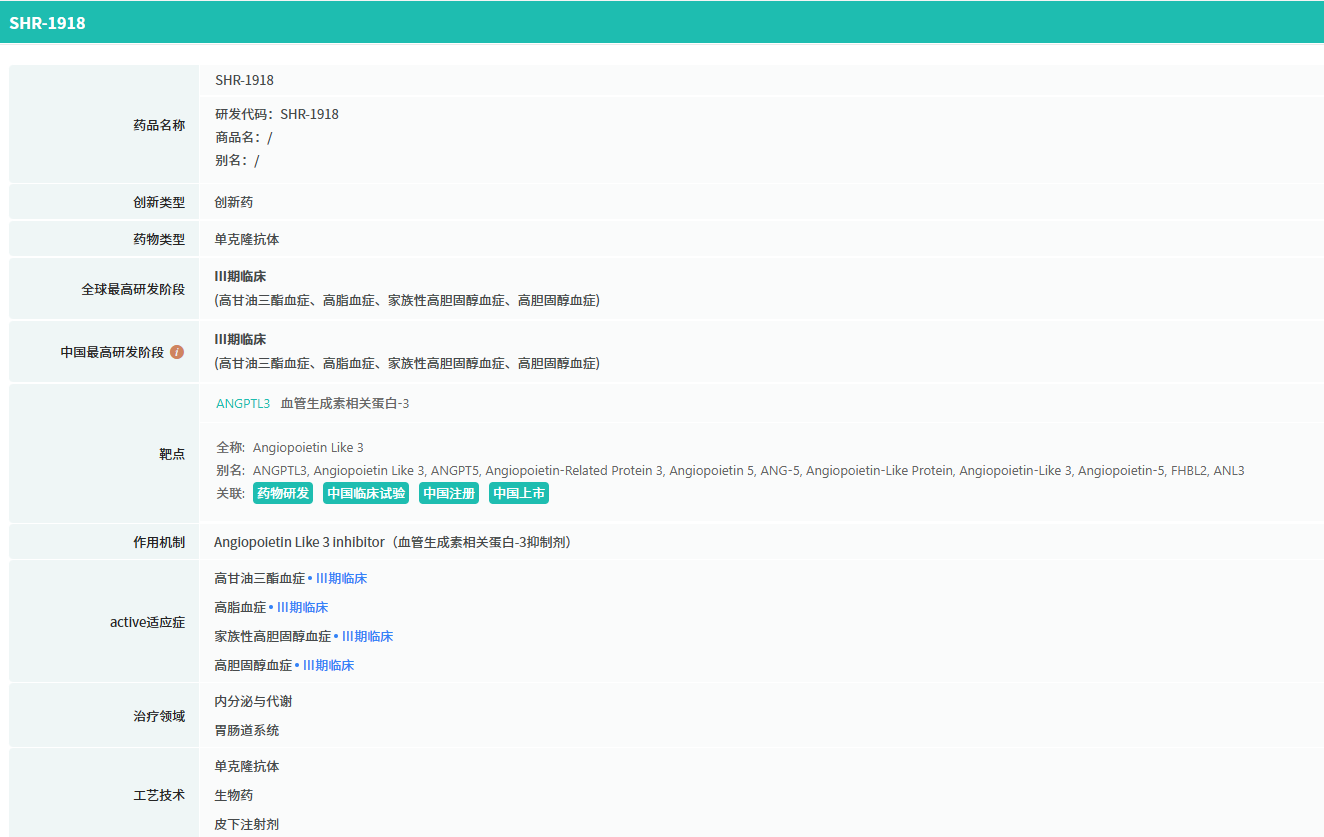1324x837 pixels.
Task: Open III期临床 link next to 高甘油三酯血症
Action: (341, 578)
